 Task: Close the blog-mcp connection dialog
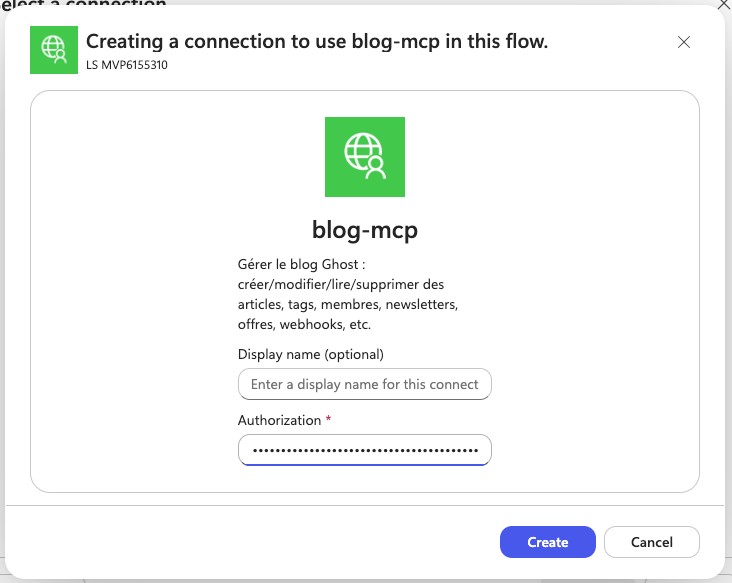[x=684, y=42]
